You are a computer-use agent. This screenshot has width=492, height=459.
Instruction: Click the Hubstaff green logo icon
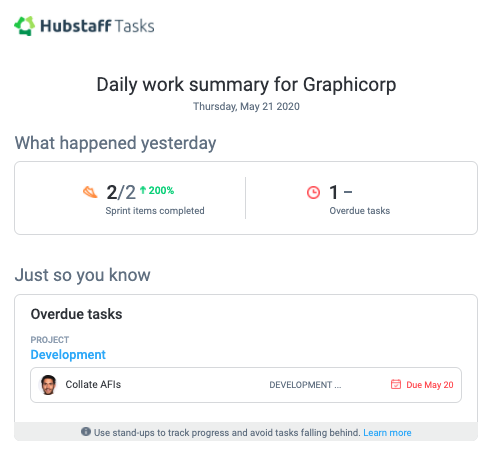(25, 26)
